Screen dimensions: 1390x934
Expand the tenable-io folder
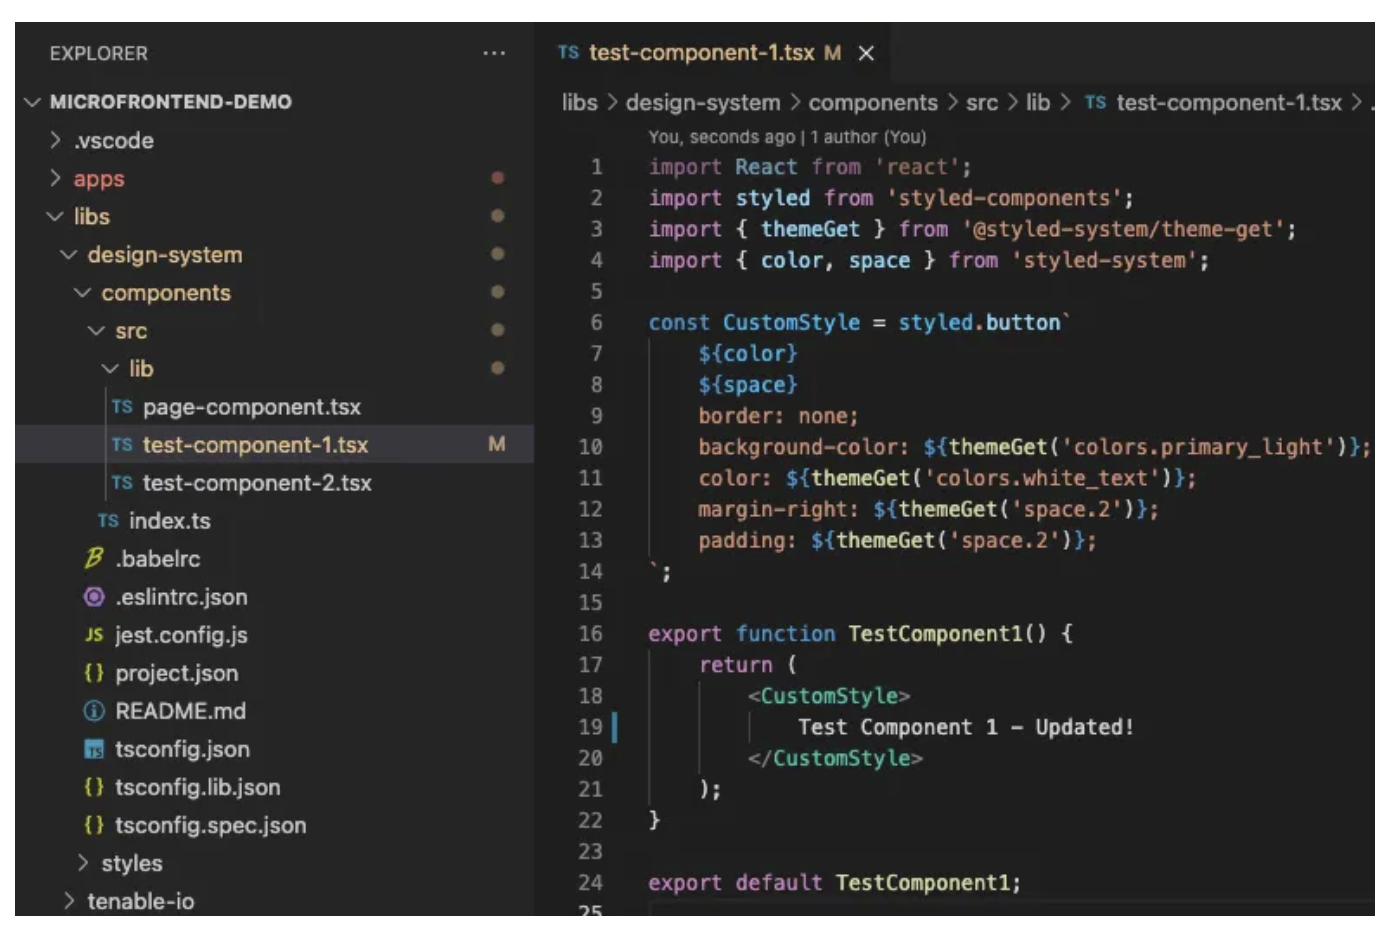tap(70, 901)
